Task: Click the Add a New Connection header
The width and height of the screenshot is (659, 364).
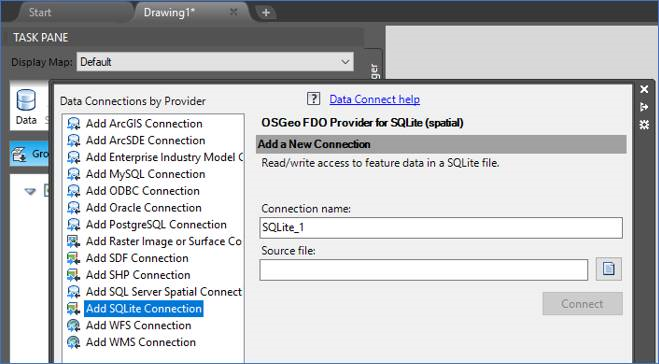Action: (441, 144)
